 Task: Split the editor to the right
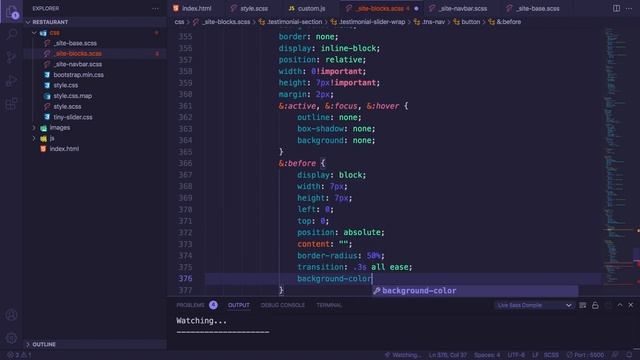click(616, 8)
